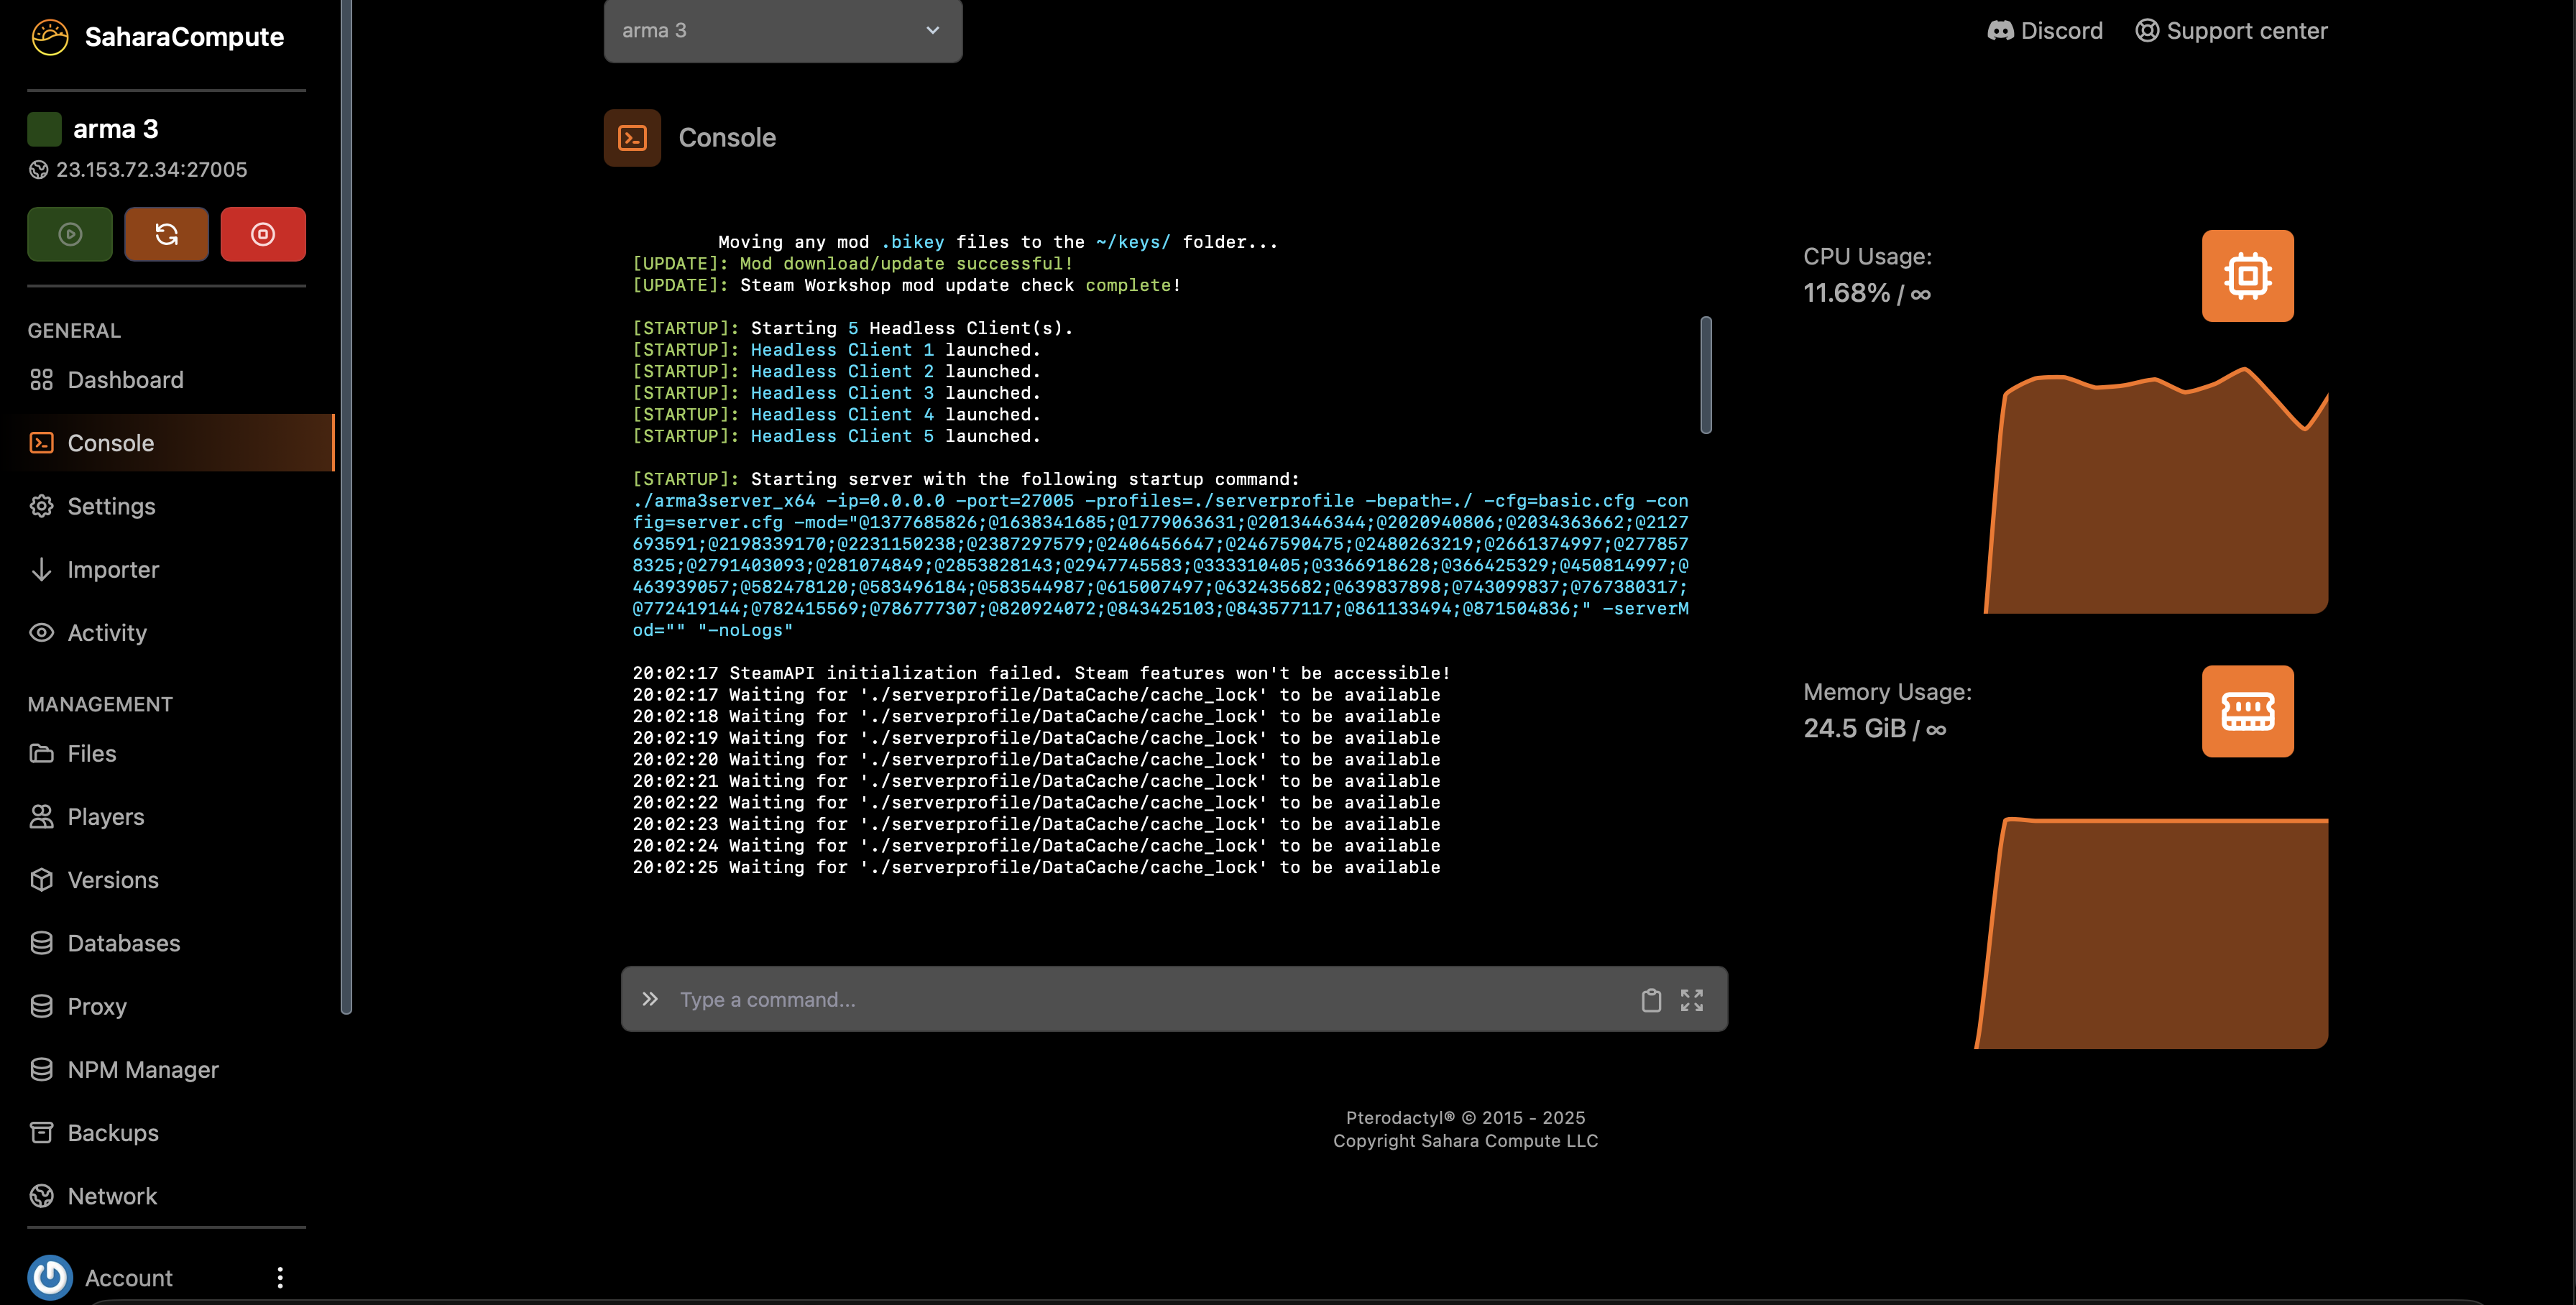
Task: Open the Network page
Action: (x=112, y=1195)
